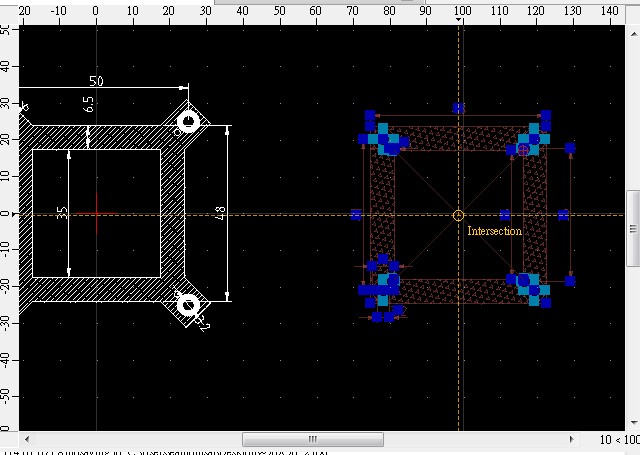
Task: Select the 35 vertical dimension text
Action: tap(63, 213)
